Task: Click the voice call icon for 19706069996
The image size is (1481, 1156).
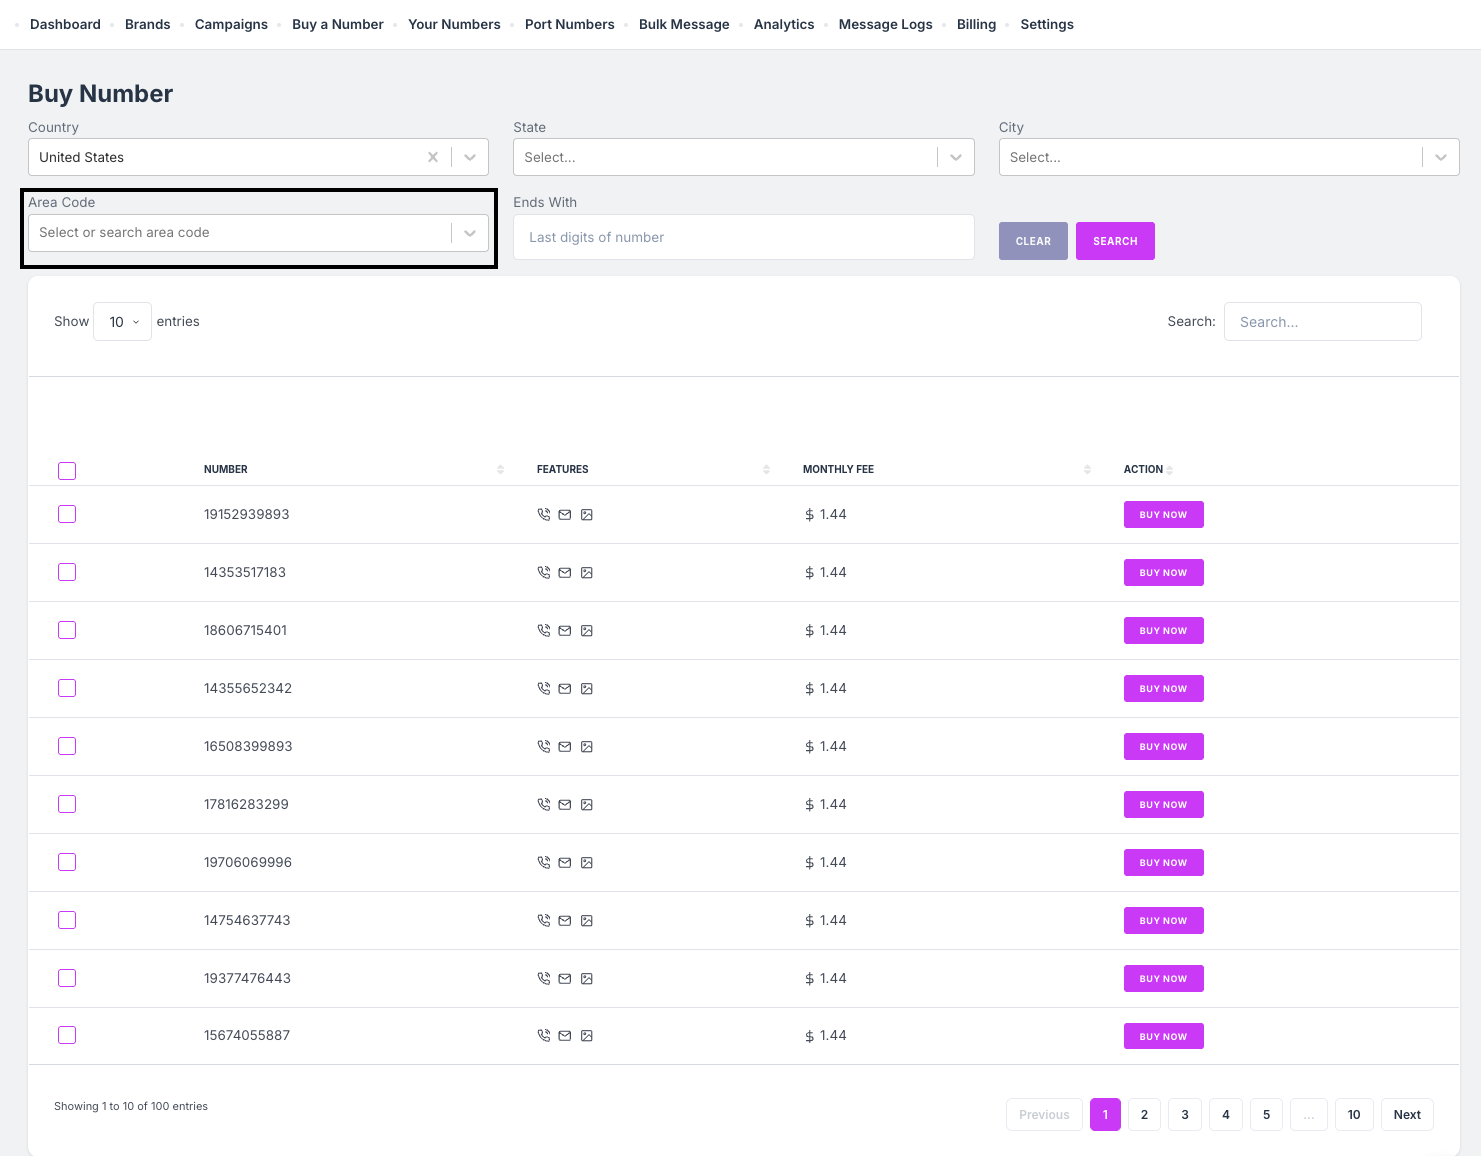Action: tap(544, 863)
